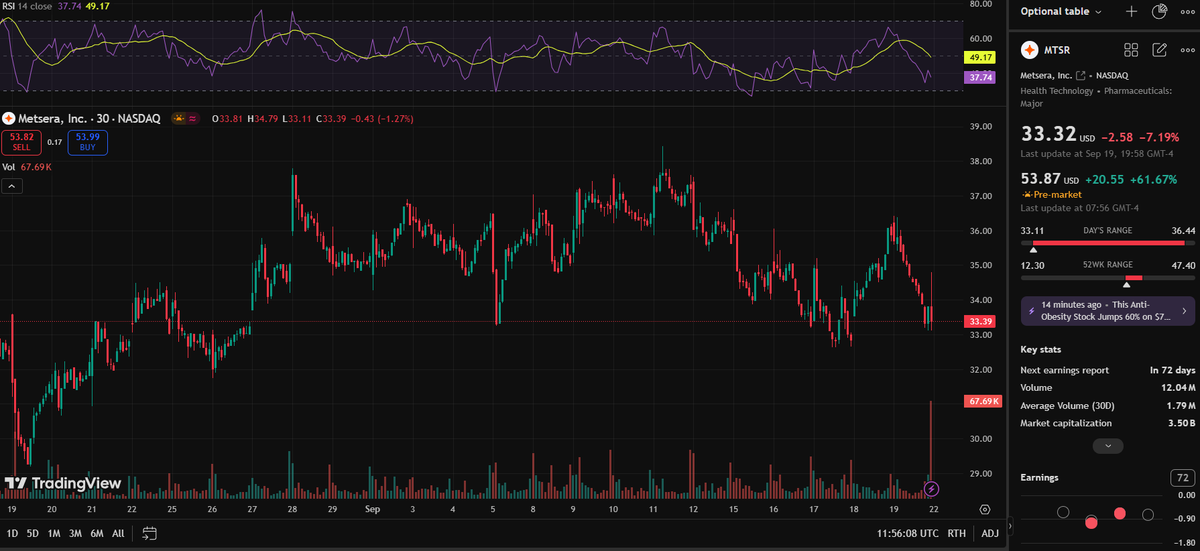The image size is (1200, 551).
Task: Click the RSI 14 close indicator legend
Action: pos(28,6)
